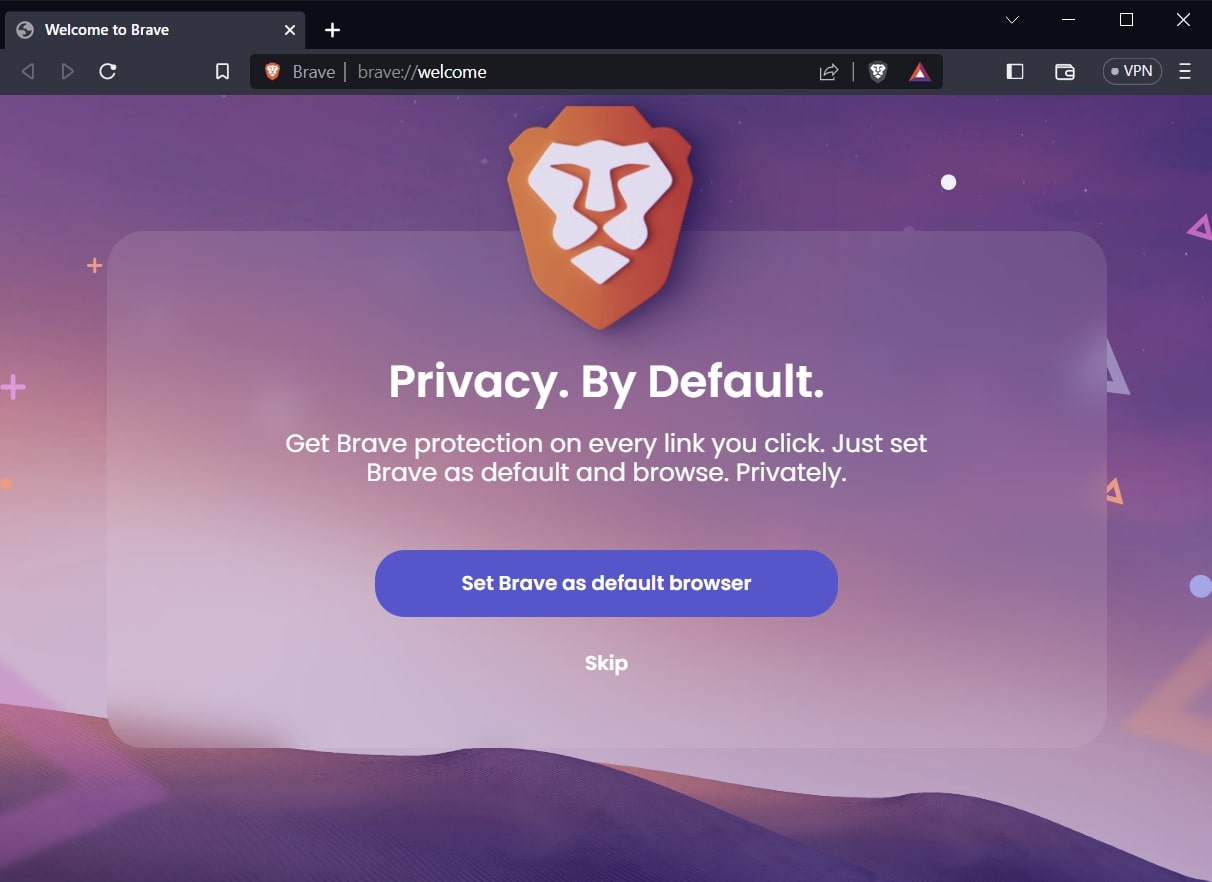Close the Welcome to Brave tab

click(290, 30)
